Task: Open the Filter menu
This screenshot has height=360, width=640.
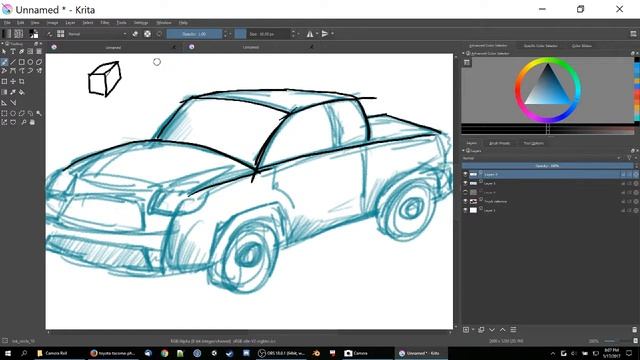Action: [x=104, y=23]
